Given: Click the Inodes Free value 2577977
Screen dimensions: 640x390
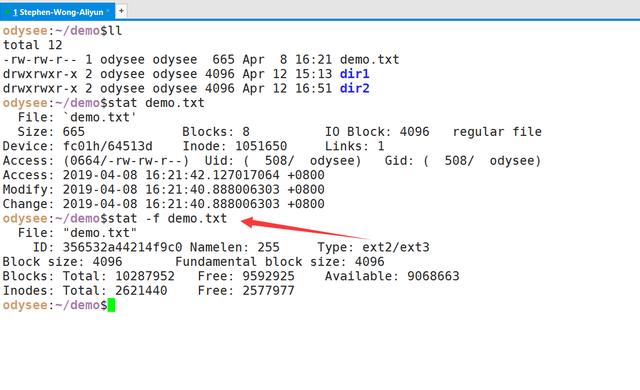Looking at the screenshot, I should pos(268,291).
